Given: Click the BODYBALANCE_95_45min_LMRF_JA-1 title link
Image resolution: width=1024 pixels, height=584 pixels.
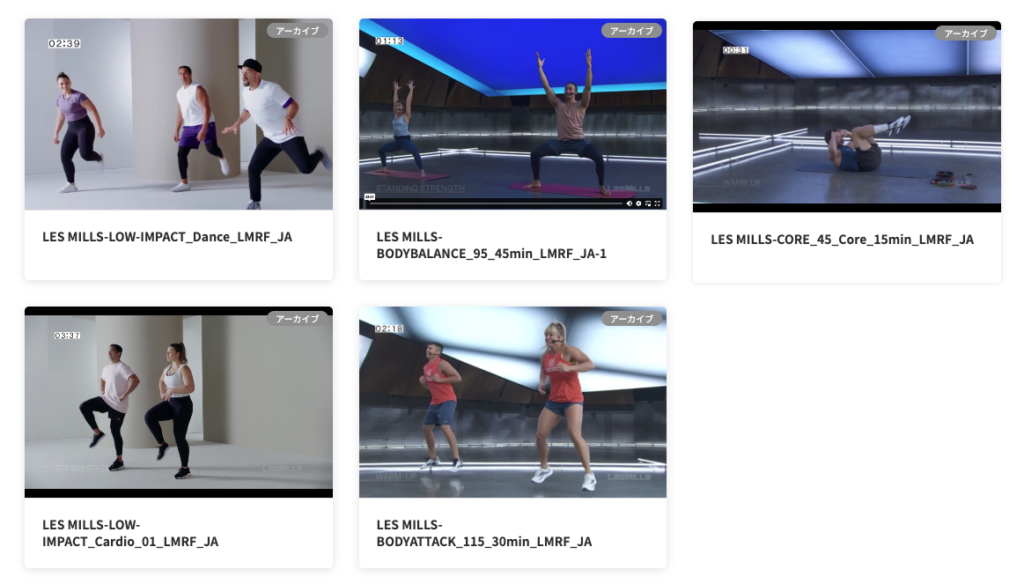Looking at the screenshot, I should pyautogui.click(x=491, y=245).
